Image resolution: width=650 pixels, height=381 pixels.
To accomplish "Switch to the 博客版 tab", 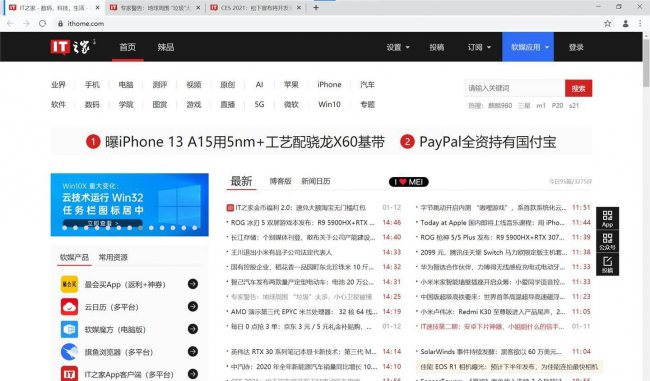I will (x=280, y=181).
